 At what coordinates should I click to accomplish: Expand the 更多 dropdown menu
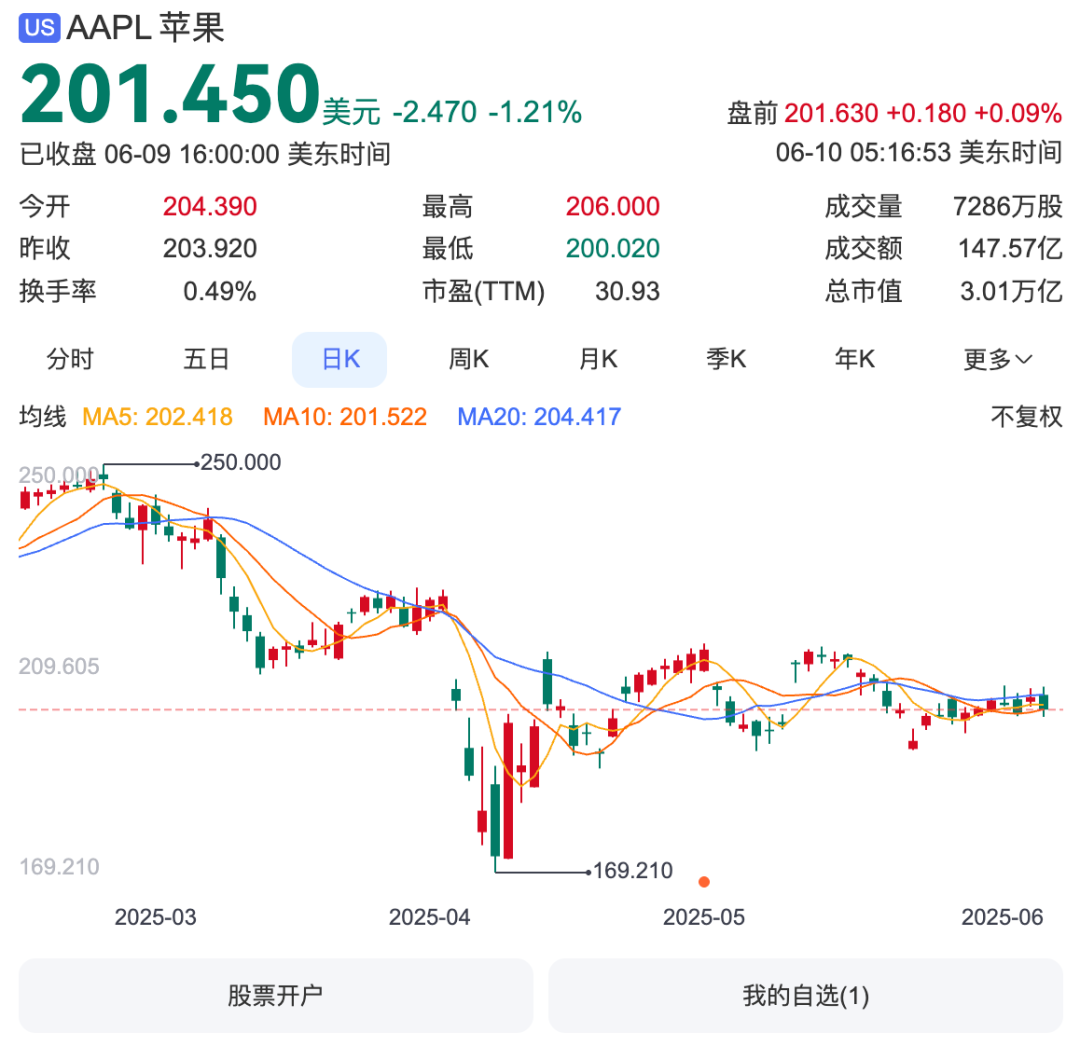998,360
